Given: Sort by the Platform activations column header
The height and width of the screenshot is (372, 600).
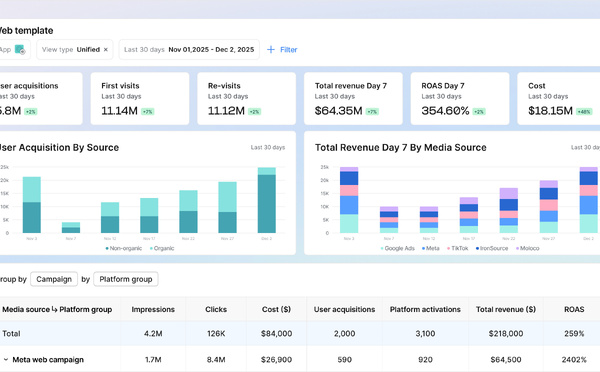Looking at the screenshot, I should (425, 309).
